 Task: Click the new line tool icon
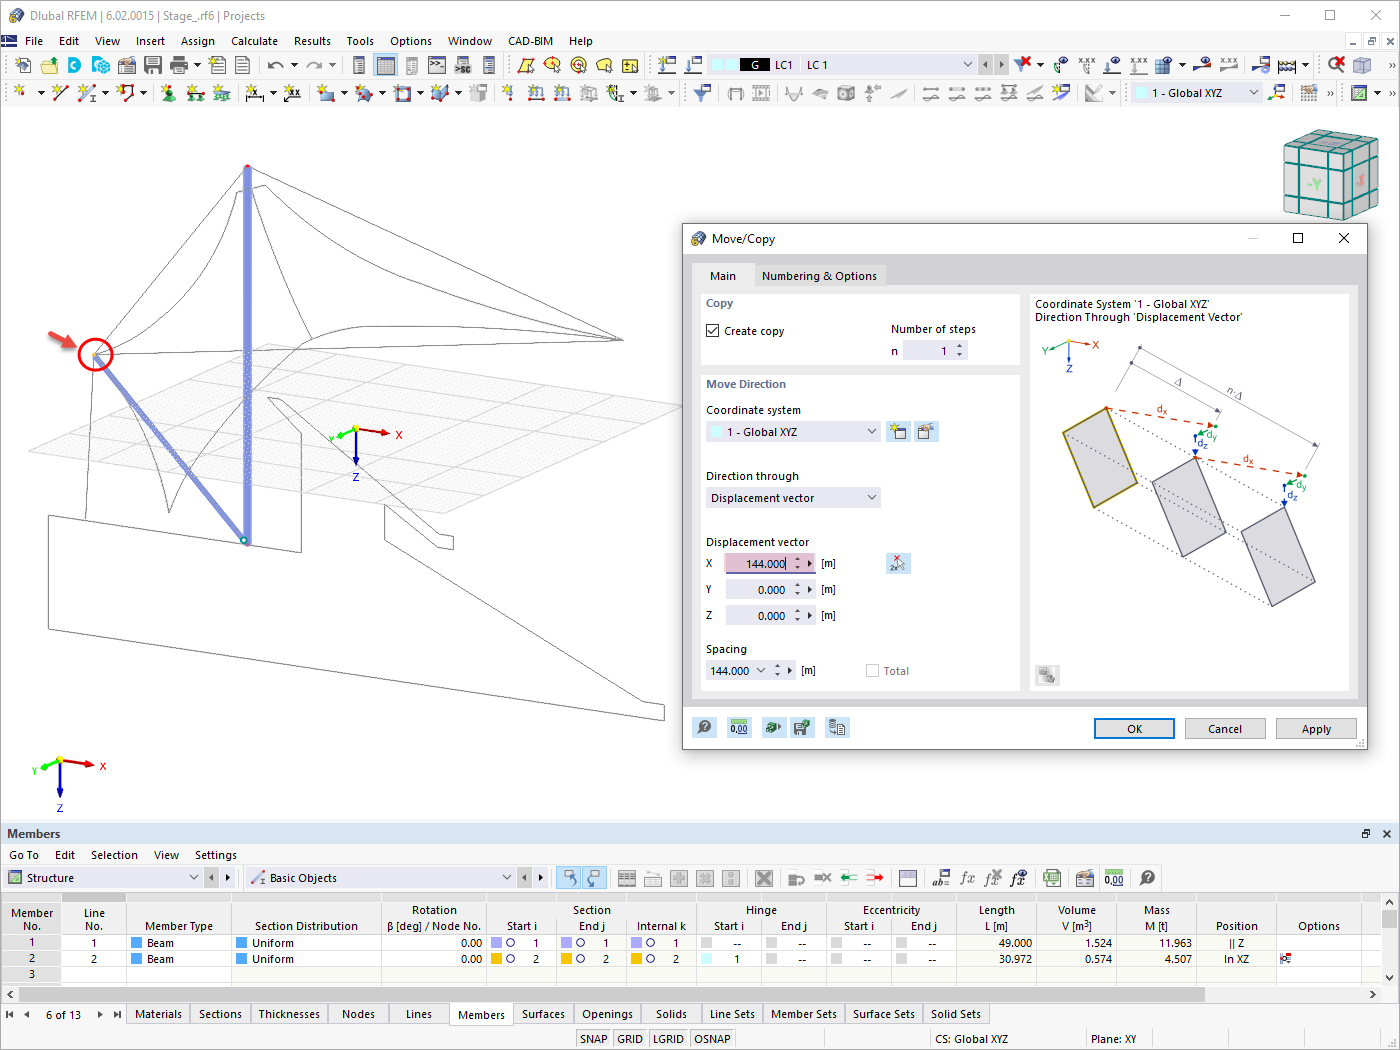(x=60, y=93)
